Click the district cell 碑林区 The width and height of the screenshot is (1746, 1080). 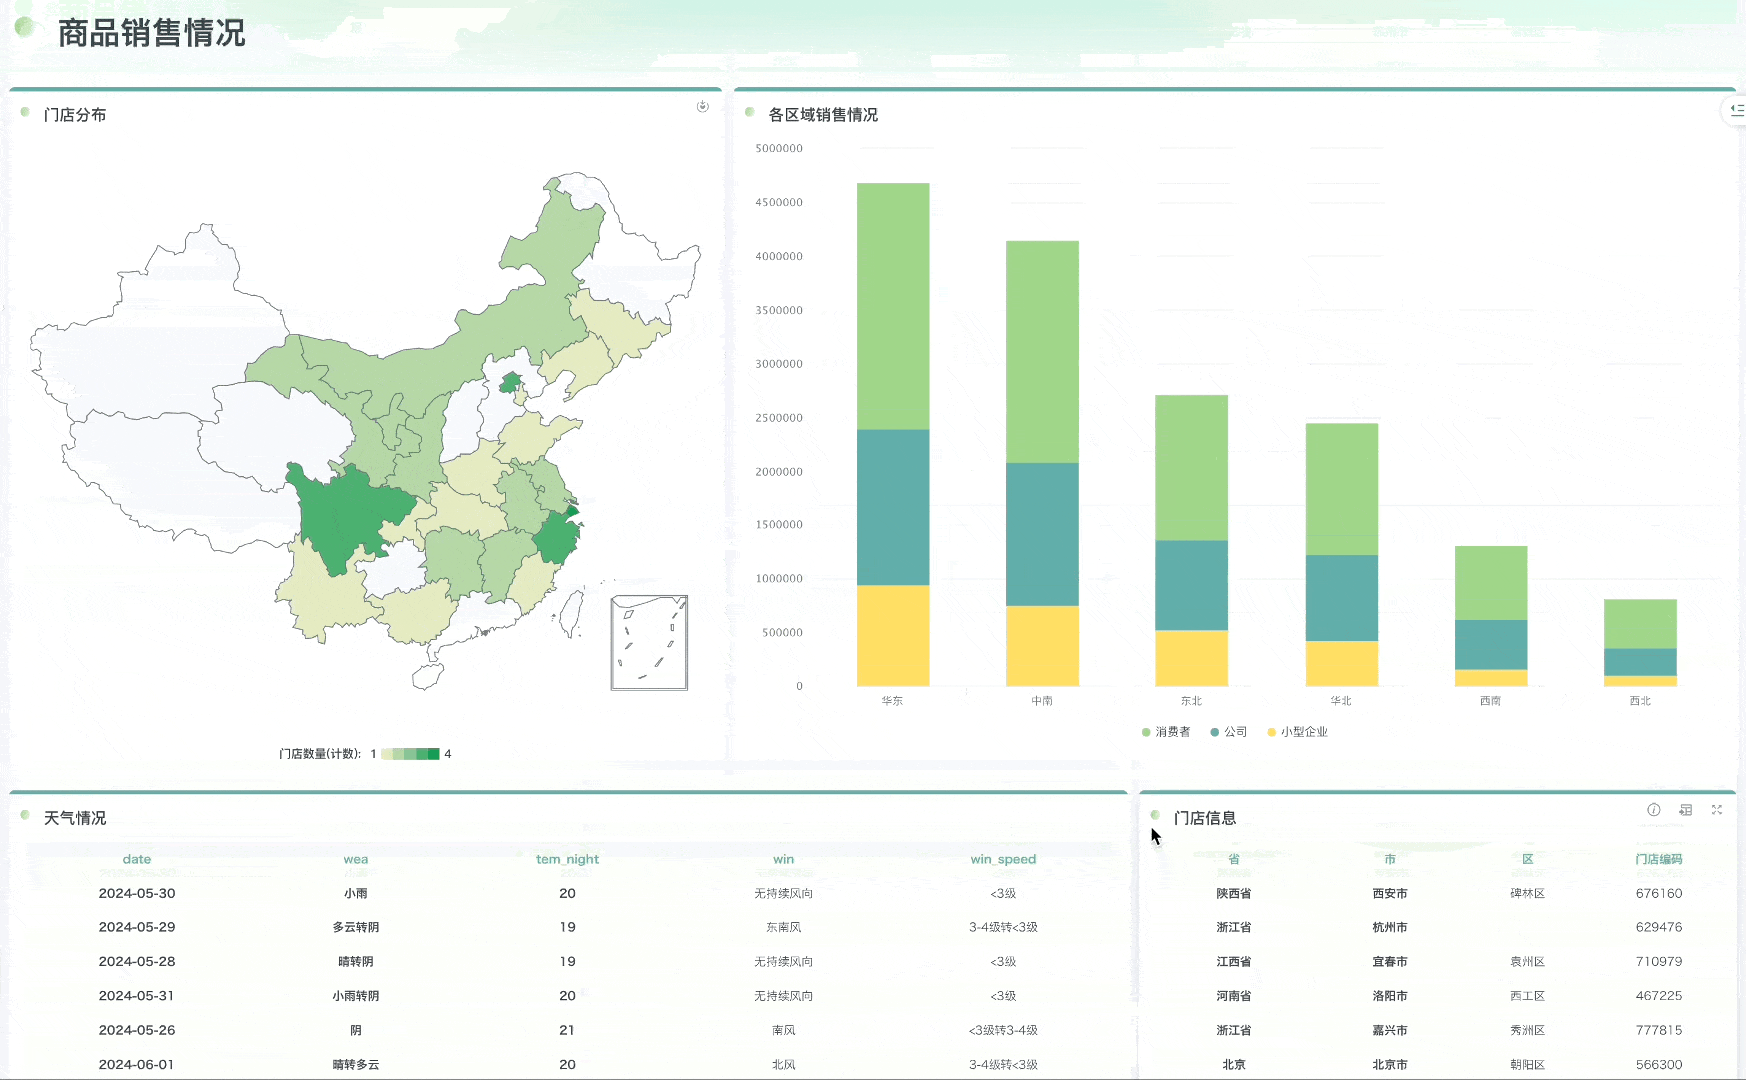(x=1528, y=893)
